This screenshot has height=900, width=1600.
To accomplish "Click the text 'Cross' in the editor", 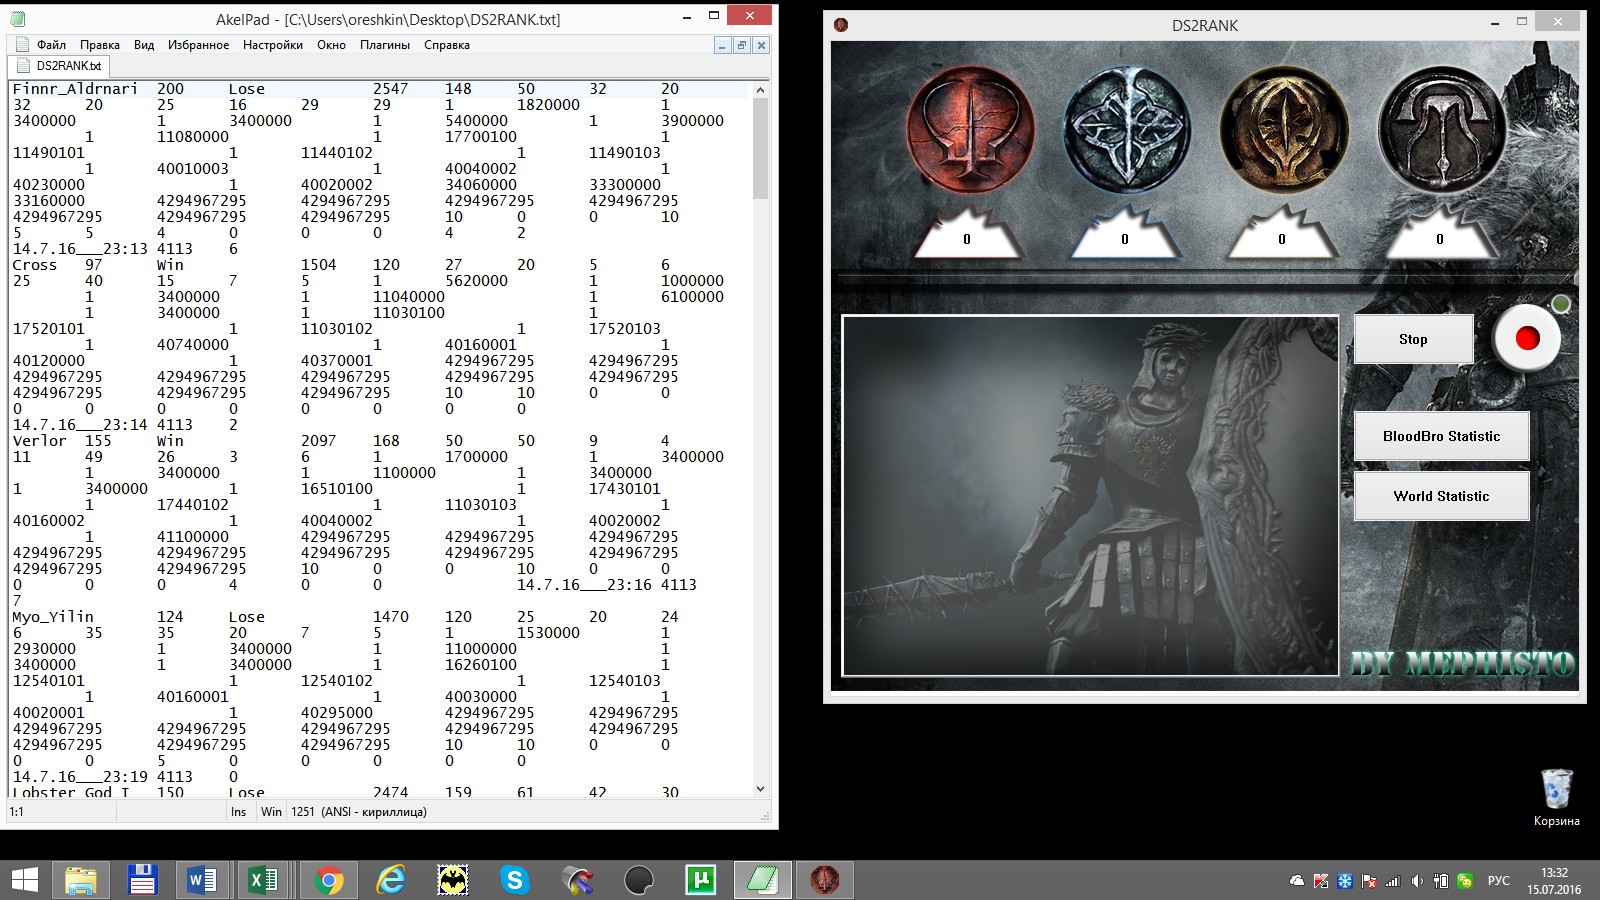I will pos(35,265).
